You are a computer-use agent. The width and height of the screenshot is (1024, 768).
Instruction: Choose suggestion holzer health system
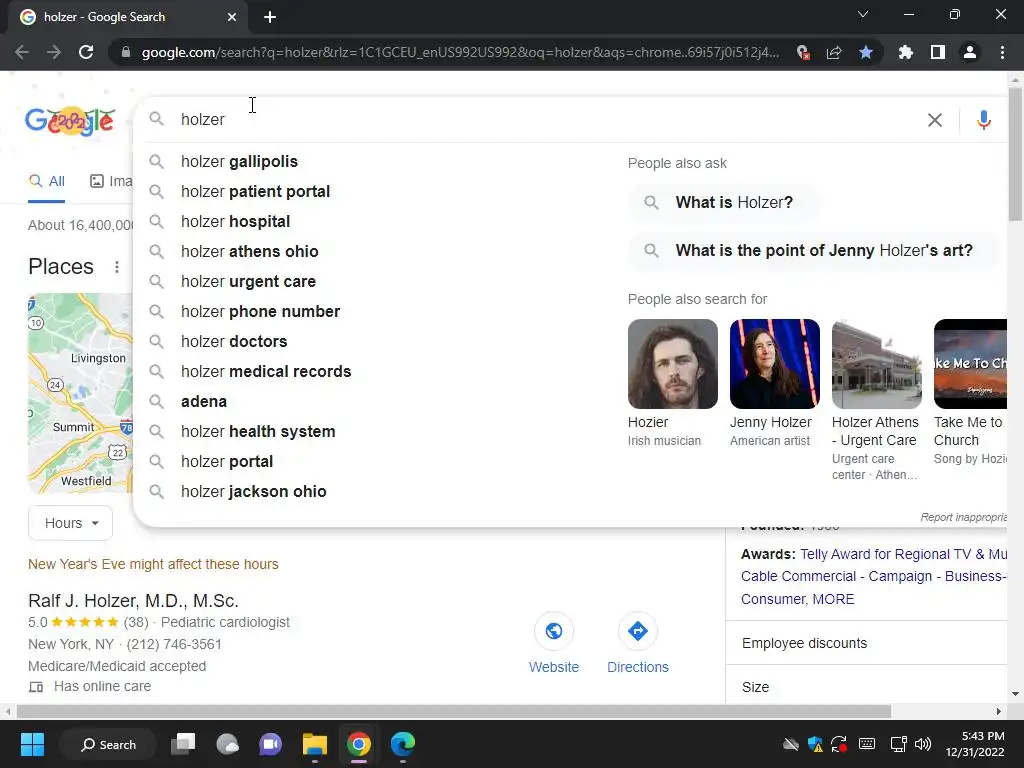pyautogui.click(x=258, y=432)
